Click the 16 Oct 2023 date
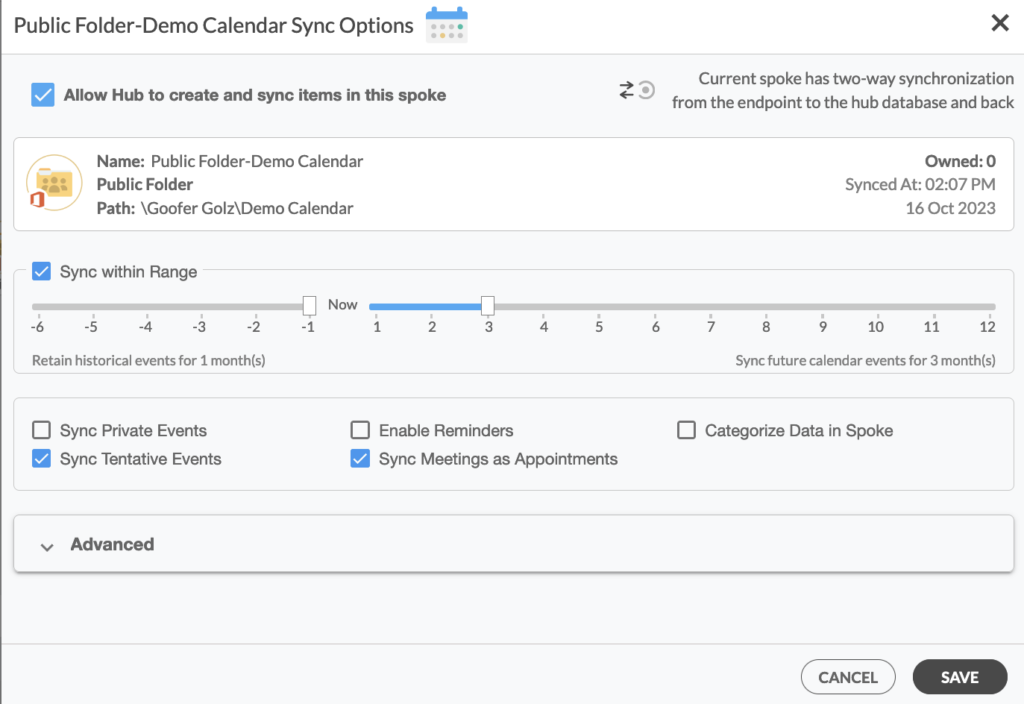The width and height of the screenshot is (1024, 704). click(950, 208)
